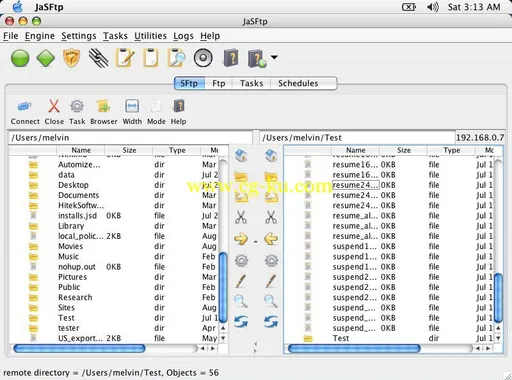This screenshot has width=512, height=380.
Task: Click the remote pencil rename icon
Action: click(x=271, y=281)
